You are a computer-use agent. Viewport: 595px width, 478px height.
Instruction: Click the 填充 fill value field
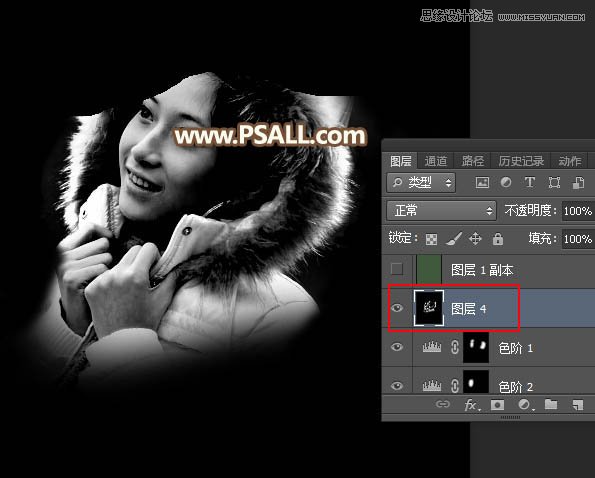pos(578,239)
